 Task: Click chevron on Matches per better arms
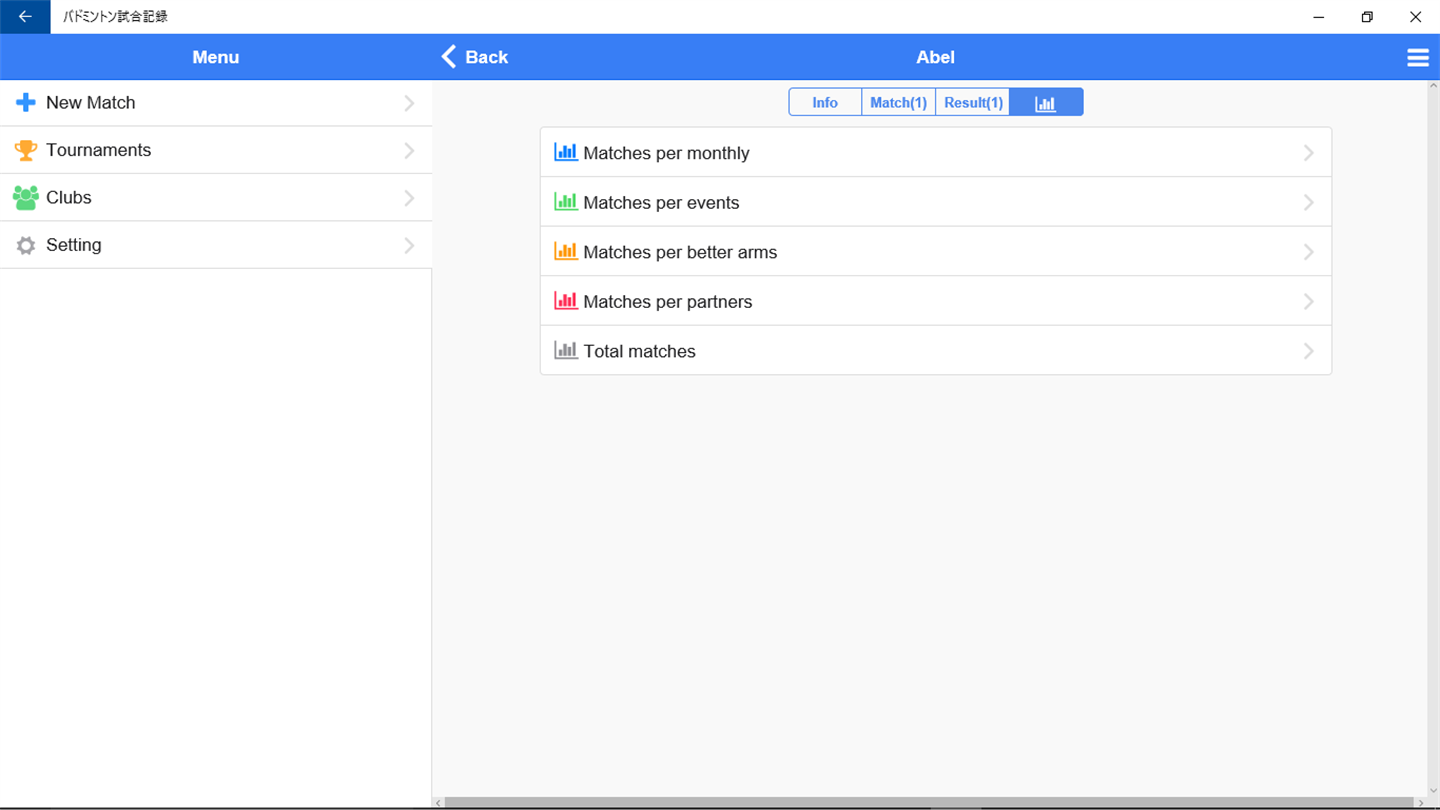tap(1309, 252)
